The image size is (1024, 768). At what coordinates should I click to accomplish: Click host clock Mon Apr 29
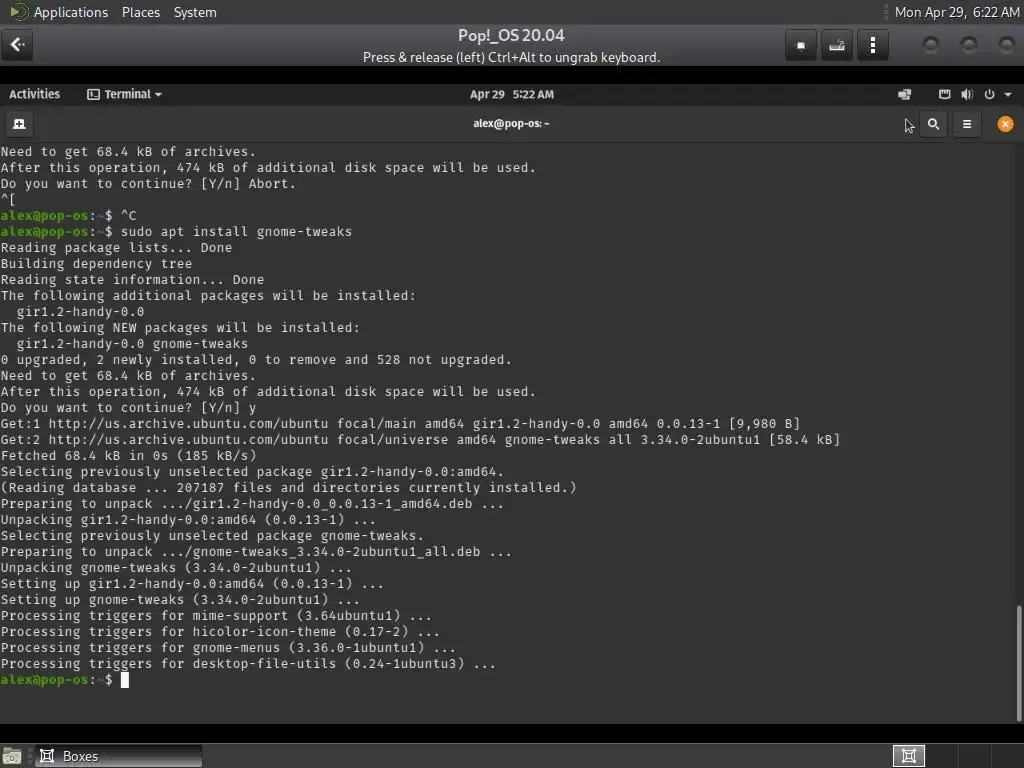point(957,12)
